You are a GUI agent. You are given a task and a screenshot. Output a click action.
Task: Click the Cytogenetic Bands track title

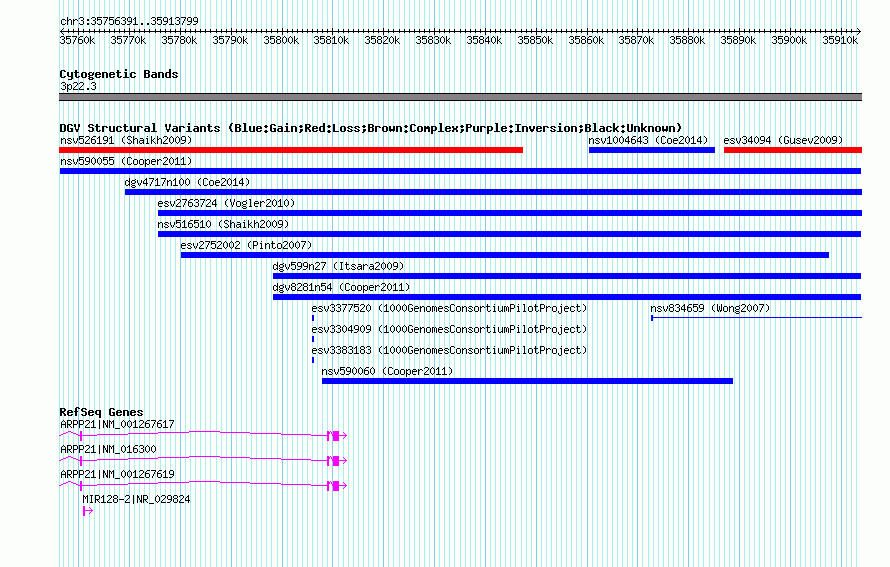pyautogui.click(x=119, y=74)
